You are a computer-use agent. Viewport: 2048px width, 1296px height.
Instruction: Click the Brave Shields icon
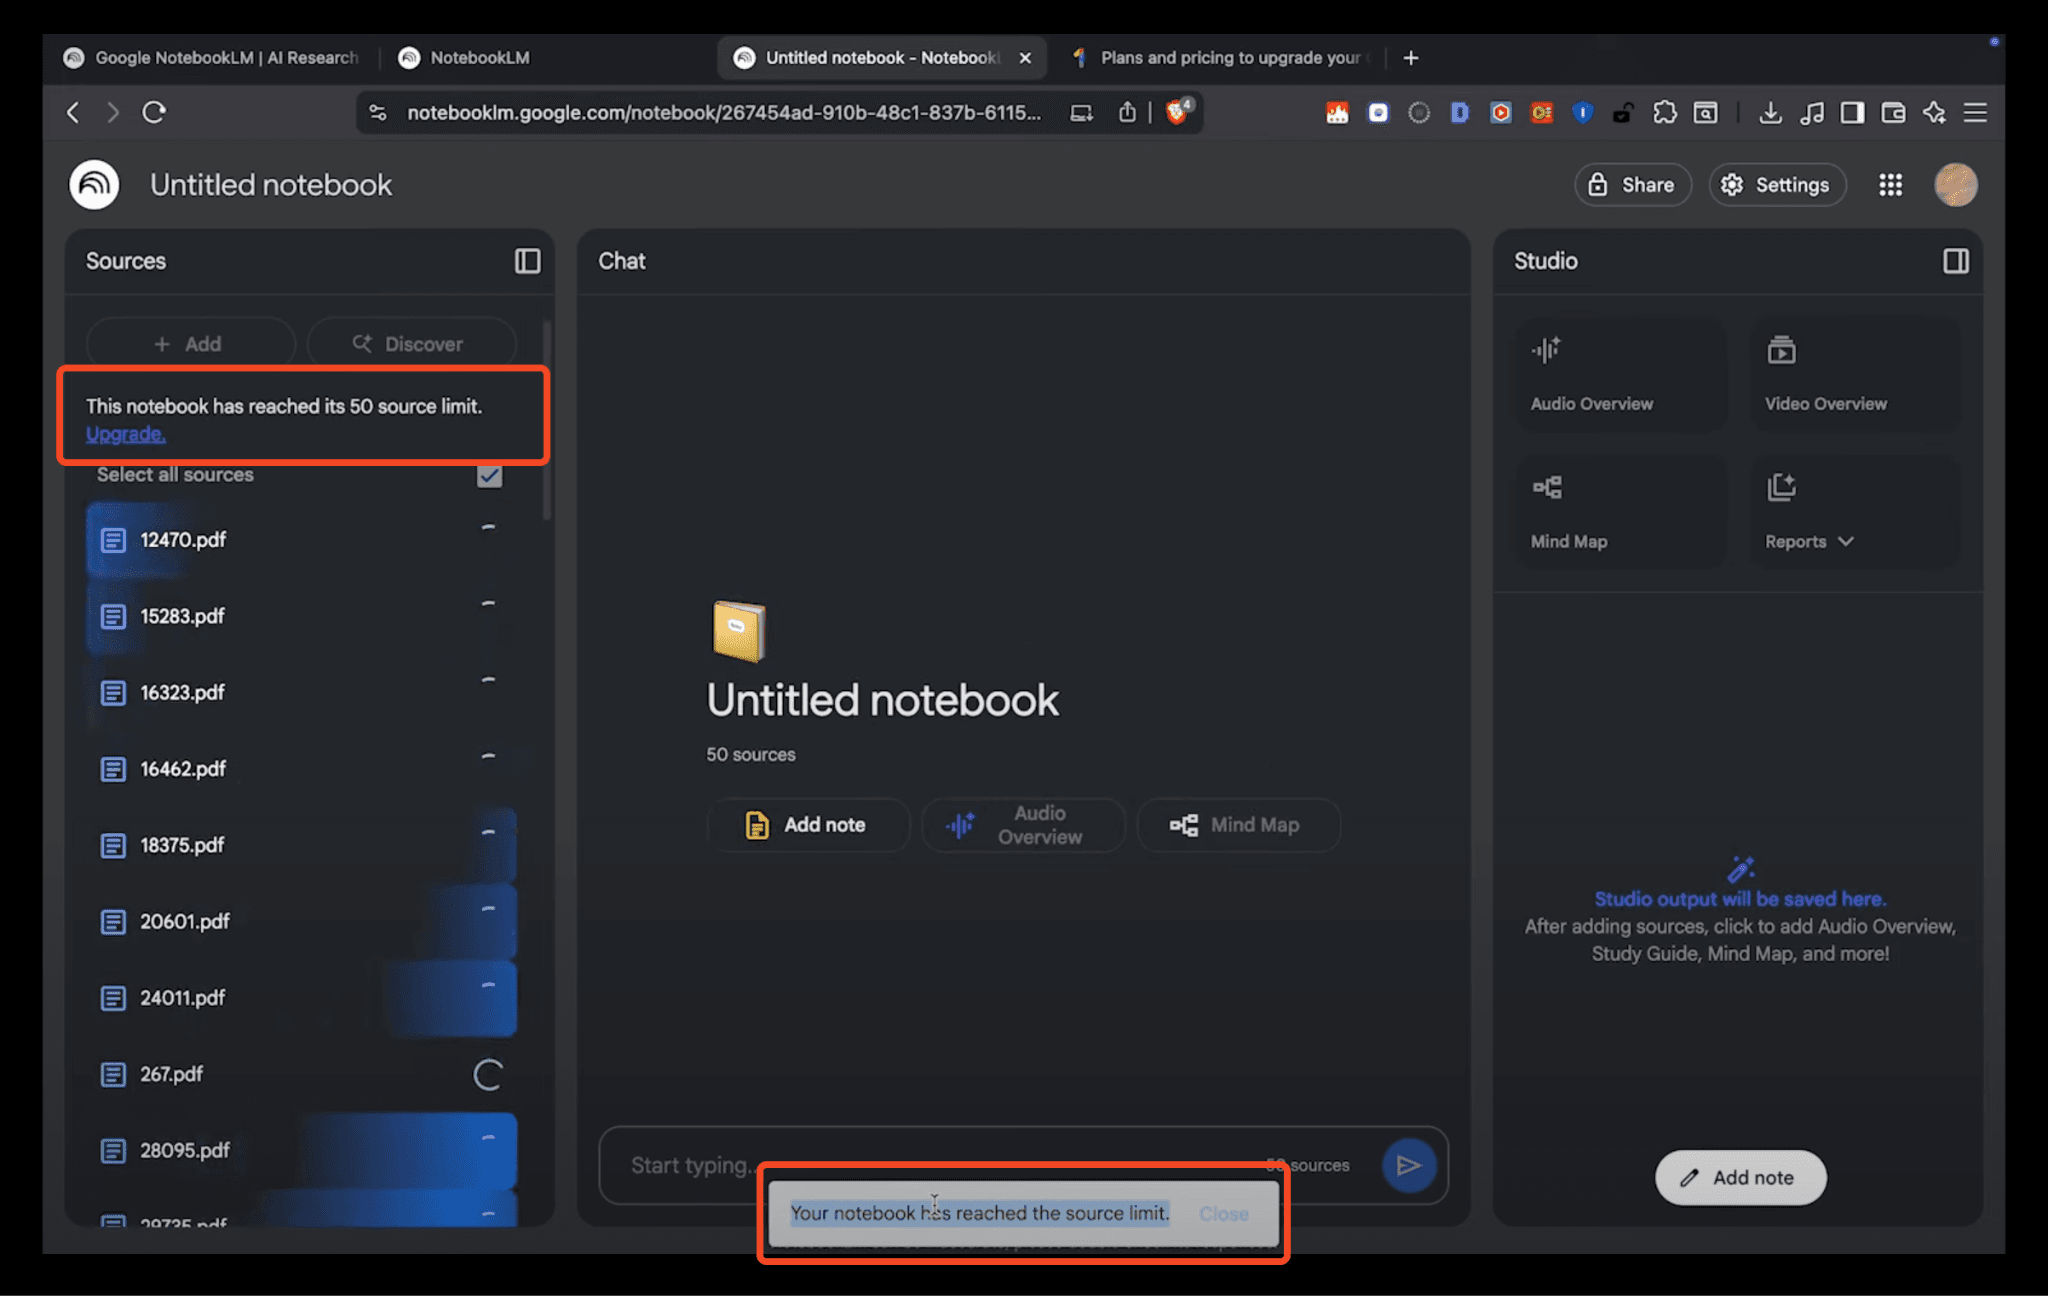tap(1176, 112)
